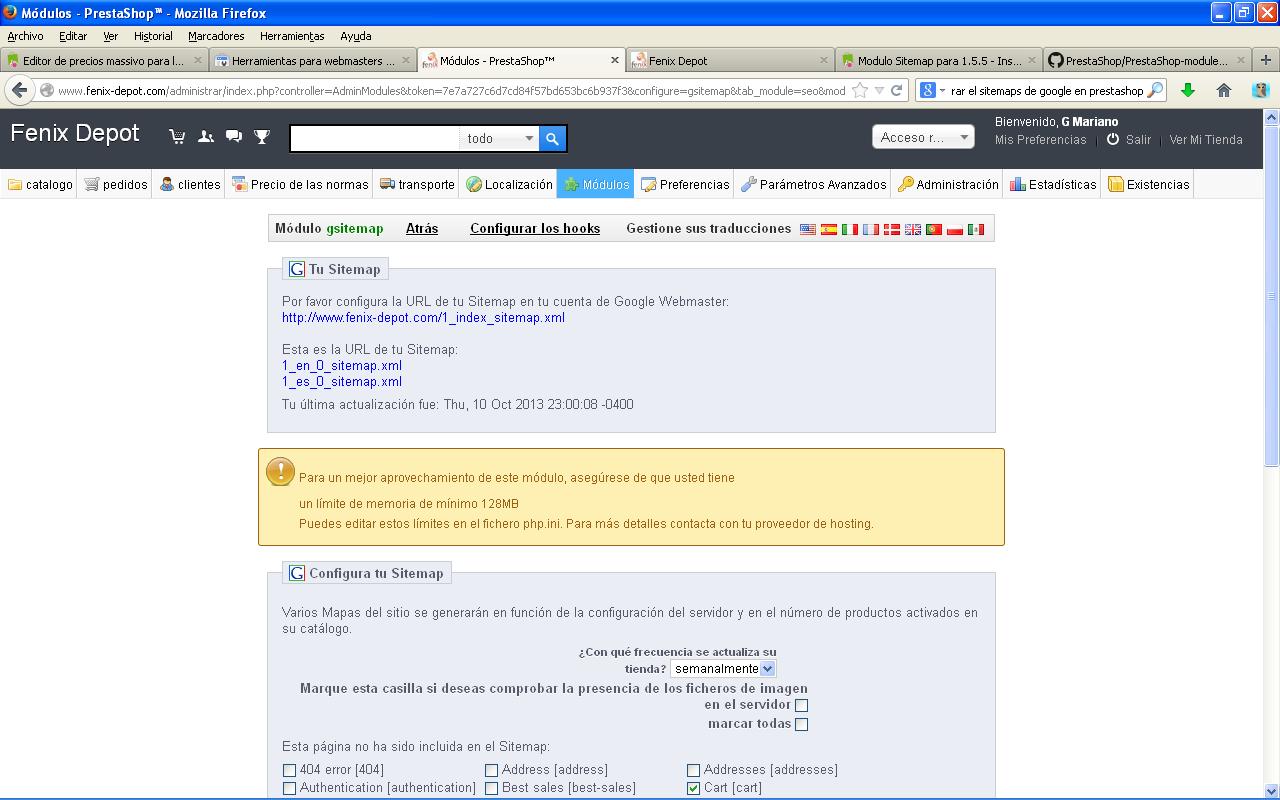The height and width of the screenshot is (800, 1280).
Task: Focus the Google search box in toolbar
Action: (1046, 90)
